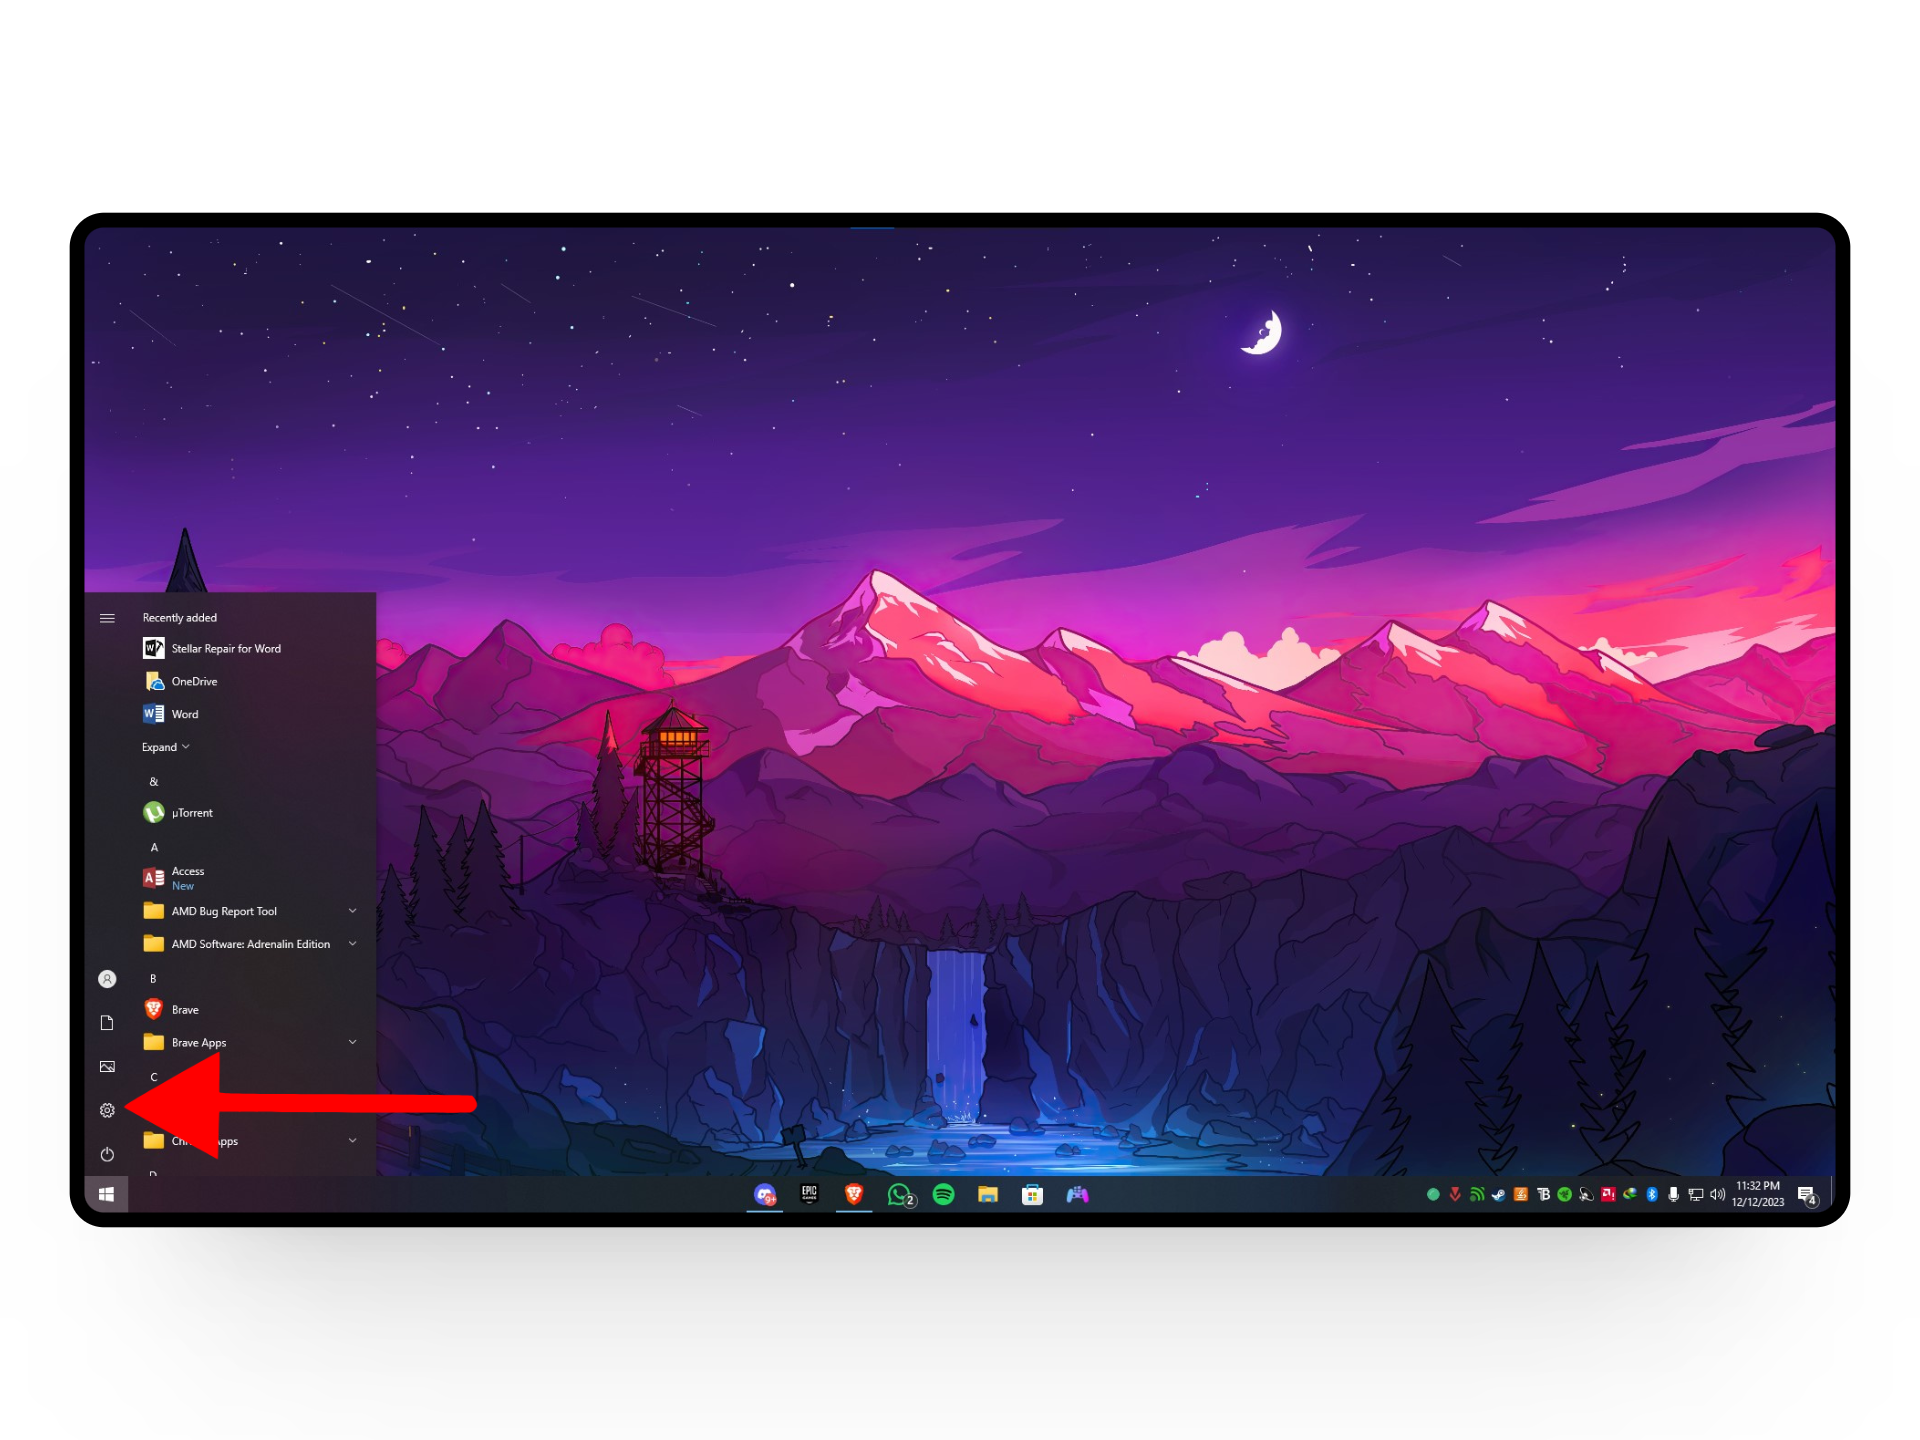Screen dimensions: 1920x1440
Task: Click the Bluetooth tray icon
Action: (x=1652, y=1194)
